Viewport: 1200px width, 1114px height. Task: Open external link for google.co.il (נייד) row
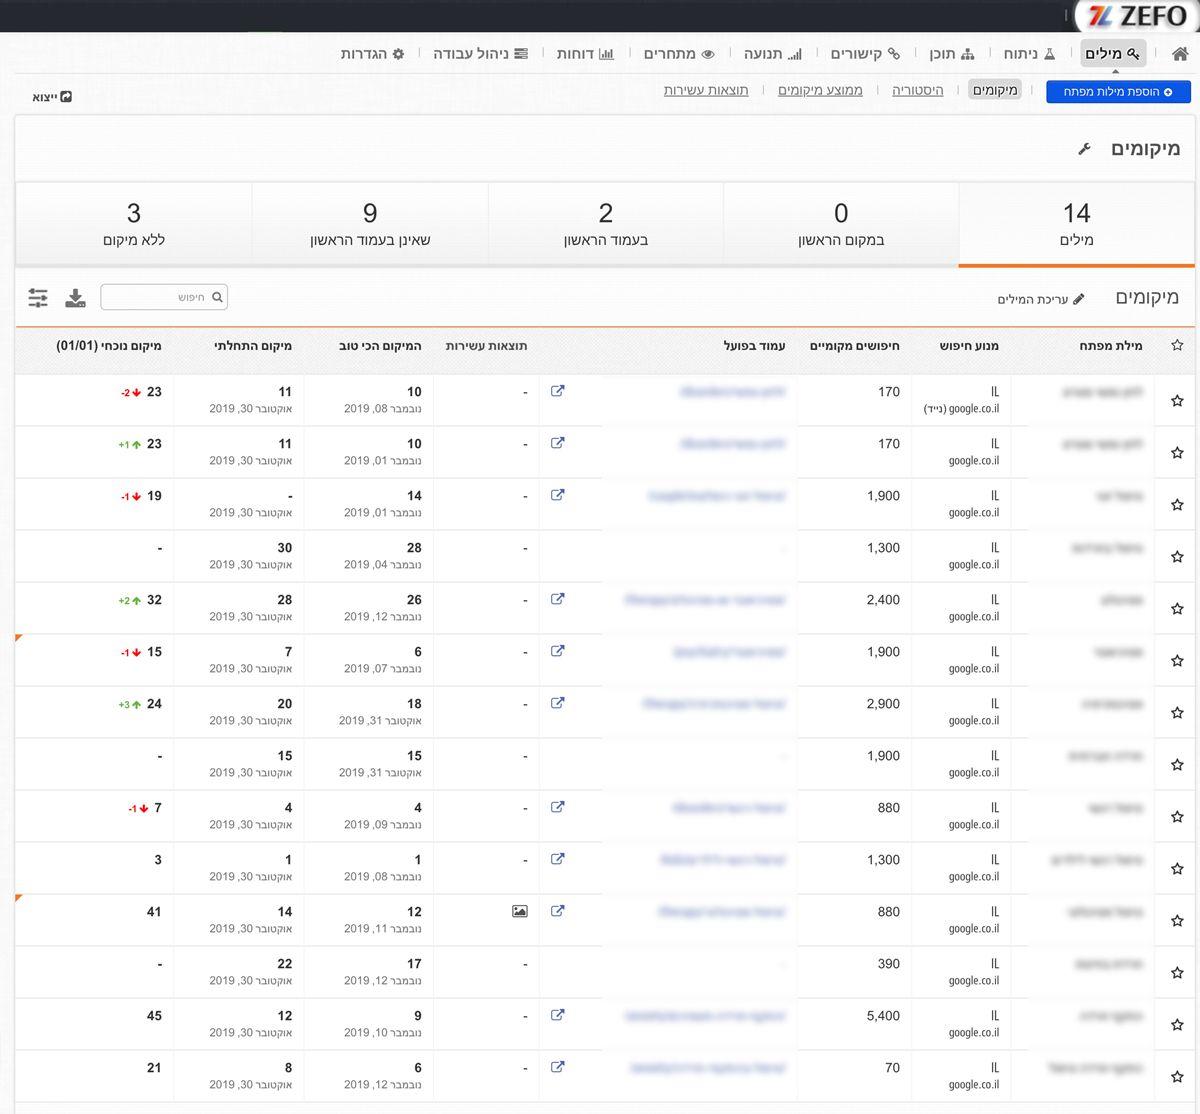tap(558, 391)
